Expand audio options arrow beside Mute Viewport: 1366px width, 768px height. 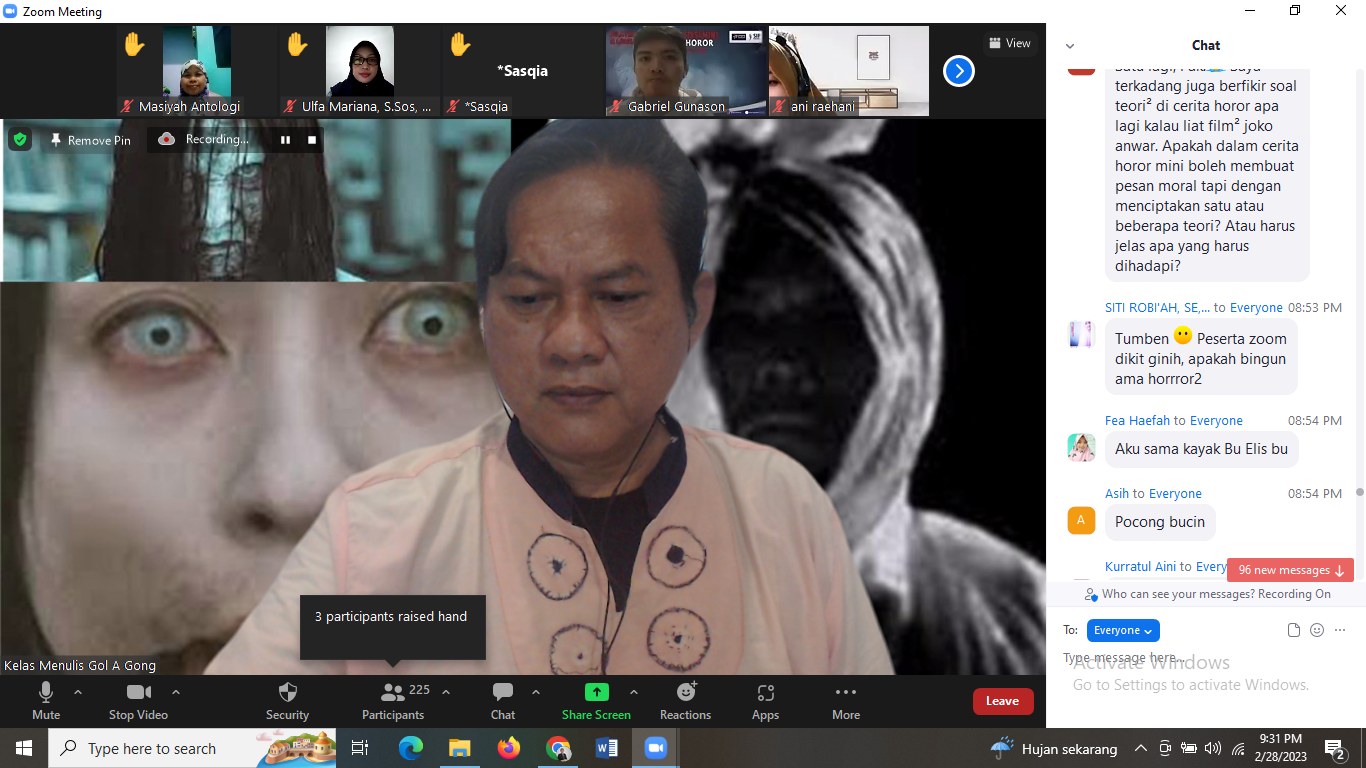[x=78, y=692]
